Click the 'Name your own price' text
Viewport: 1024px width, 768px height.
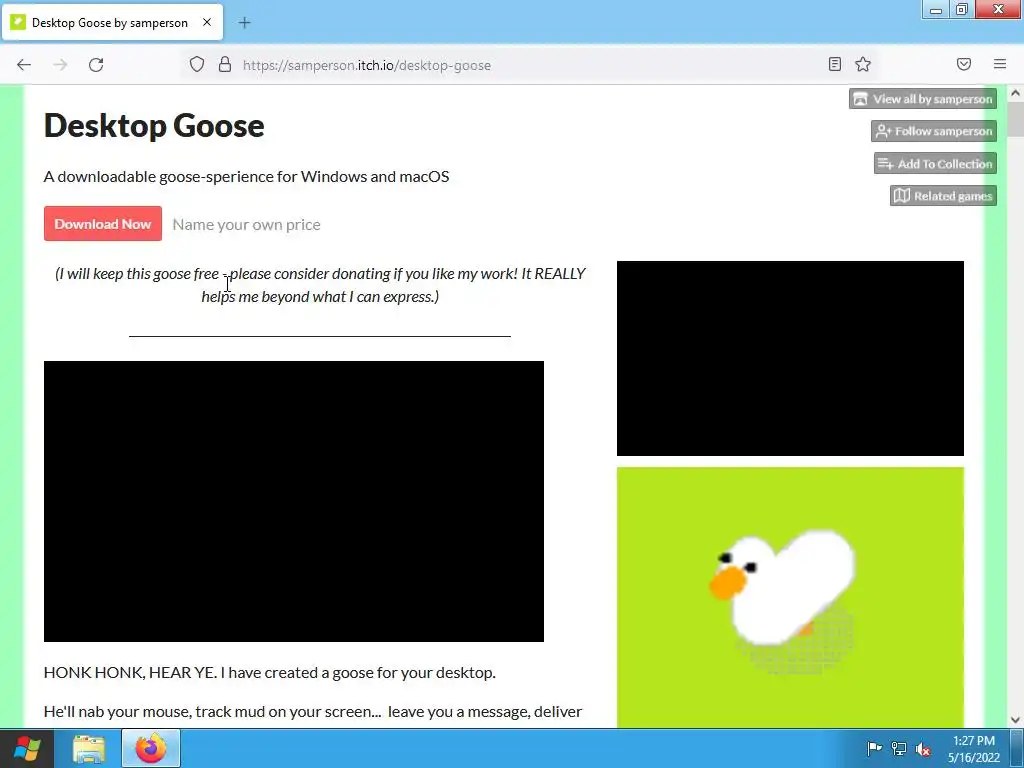click(246, 225)
